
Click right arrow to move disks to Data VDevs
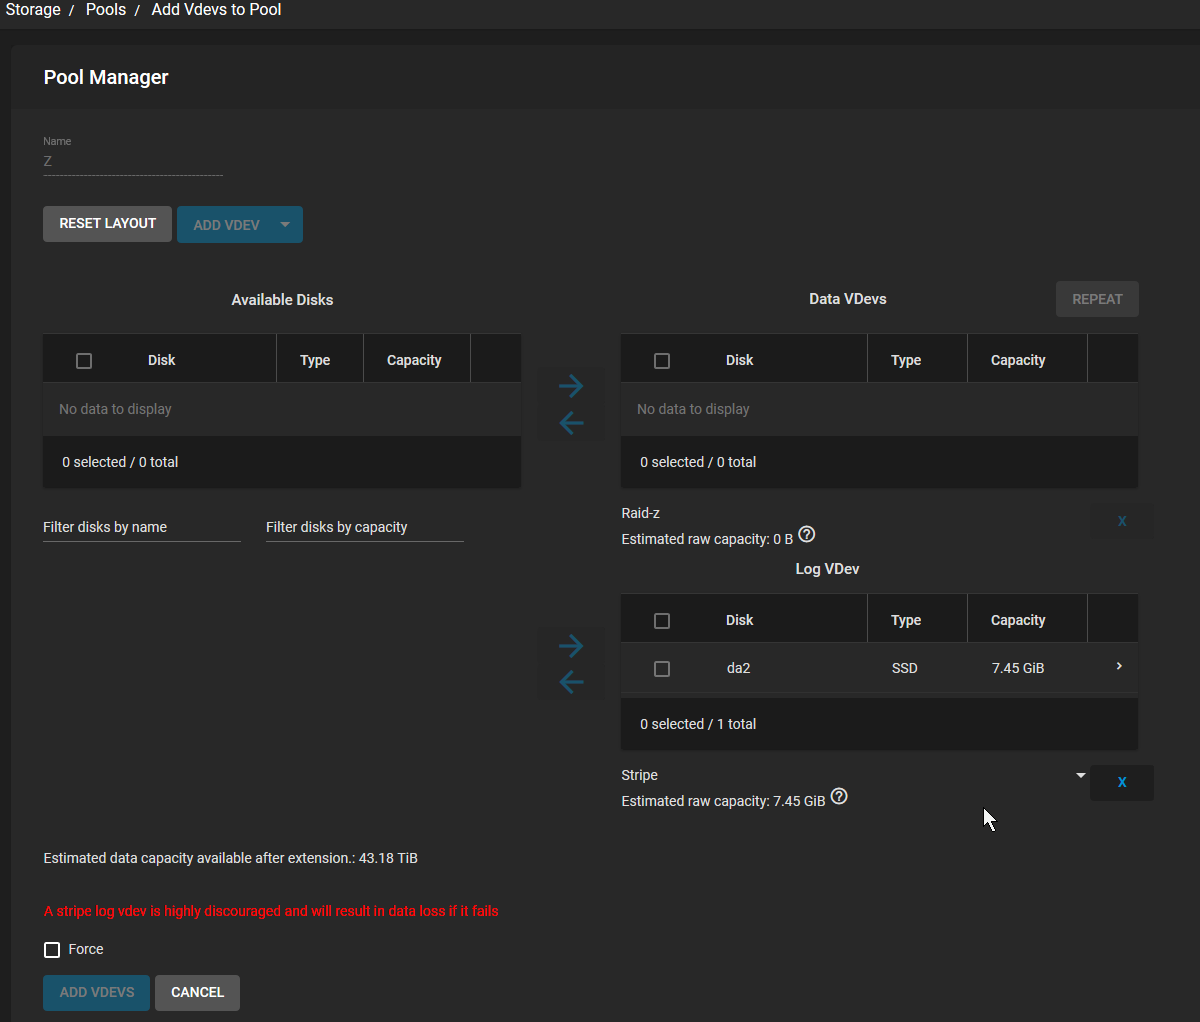pos(571,386)
